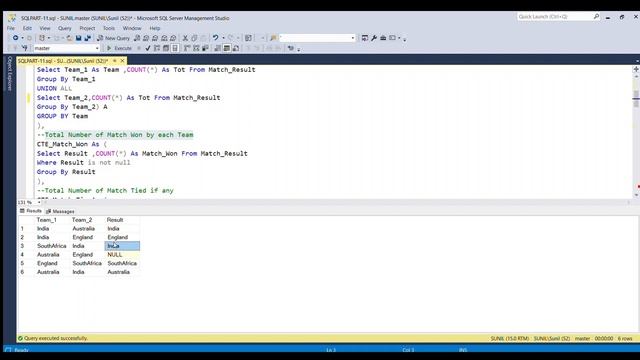
Task: Select the Australia result cell in row 6
Action: tap(122, 272)
